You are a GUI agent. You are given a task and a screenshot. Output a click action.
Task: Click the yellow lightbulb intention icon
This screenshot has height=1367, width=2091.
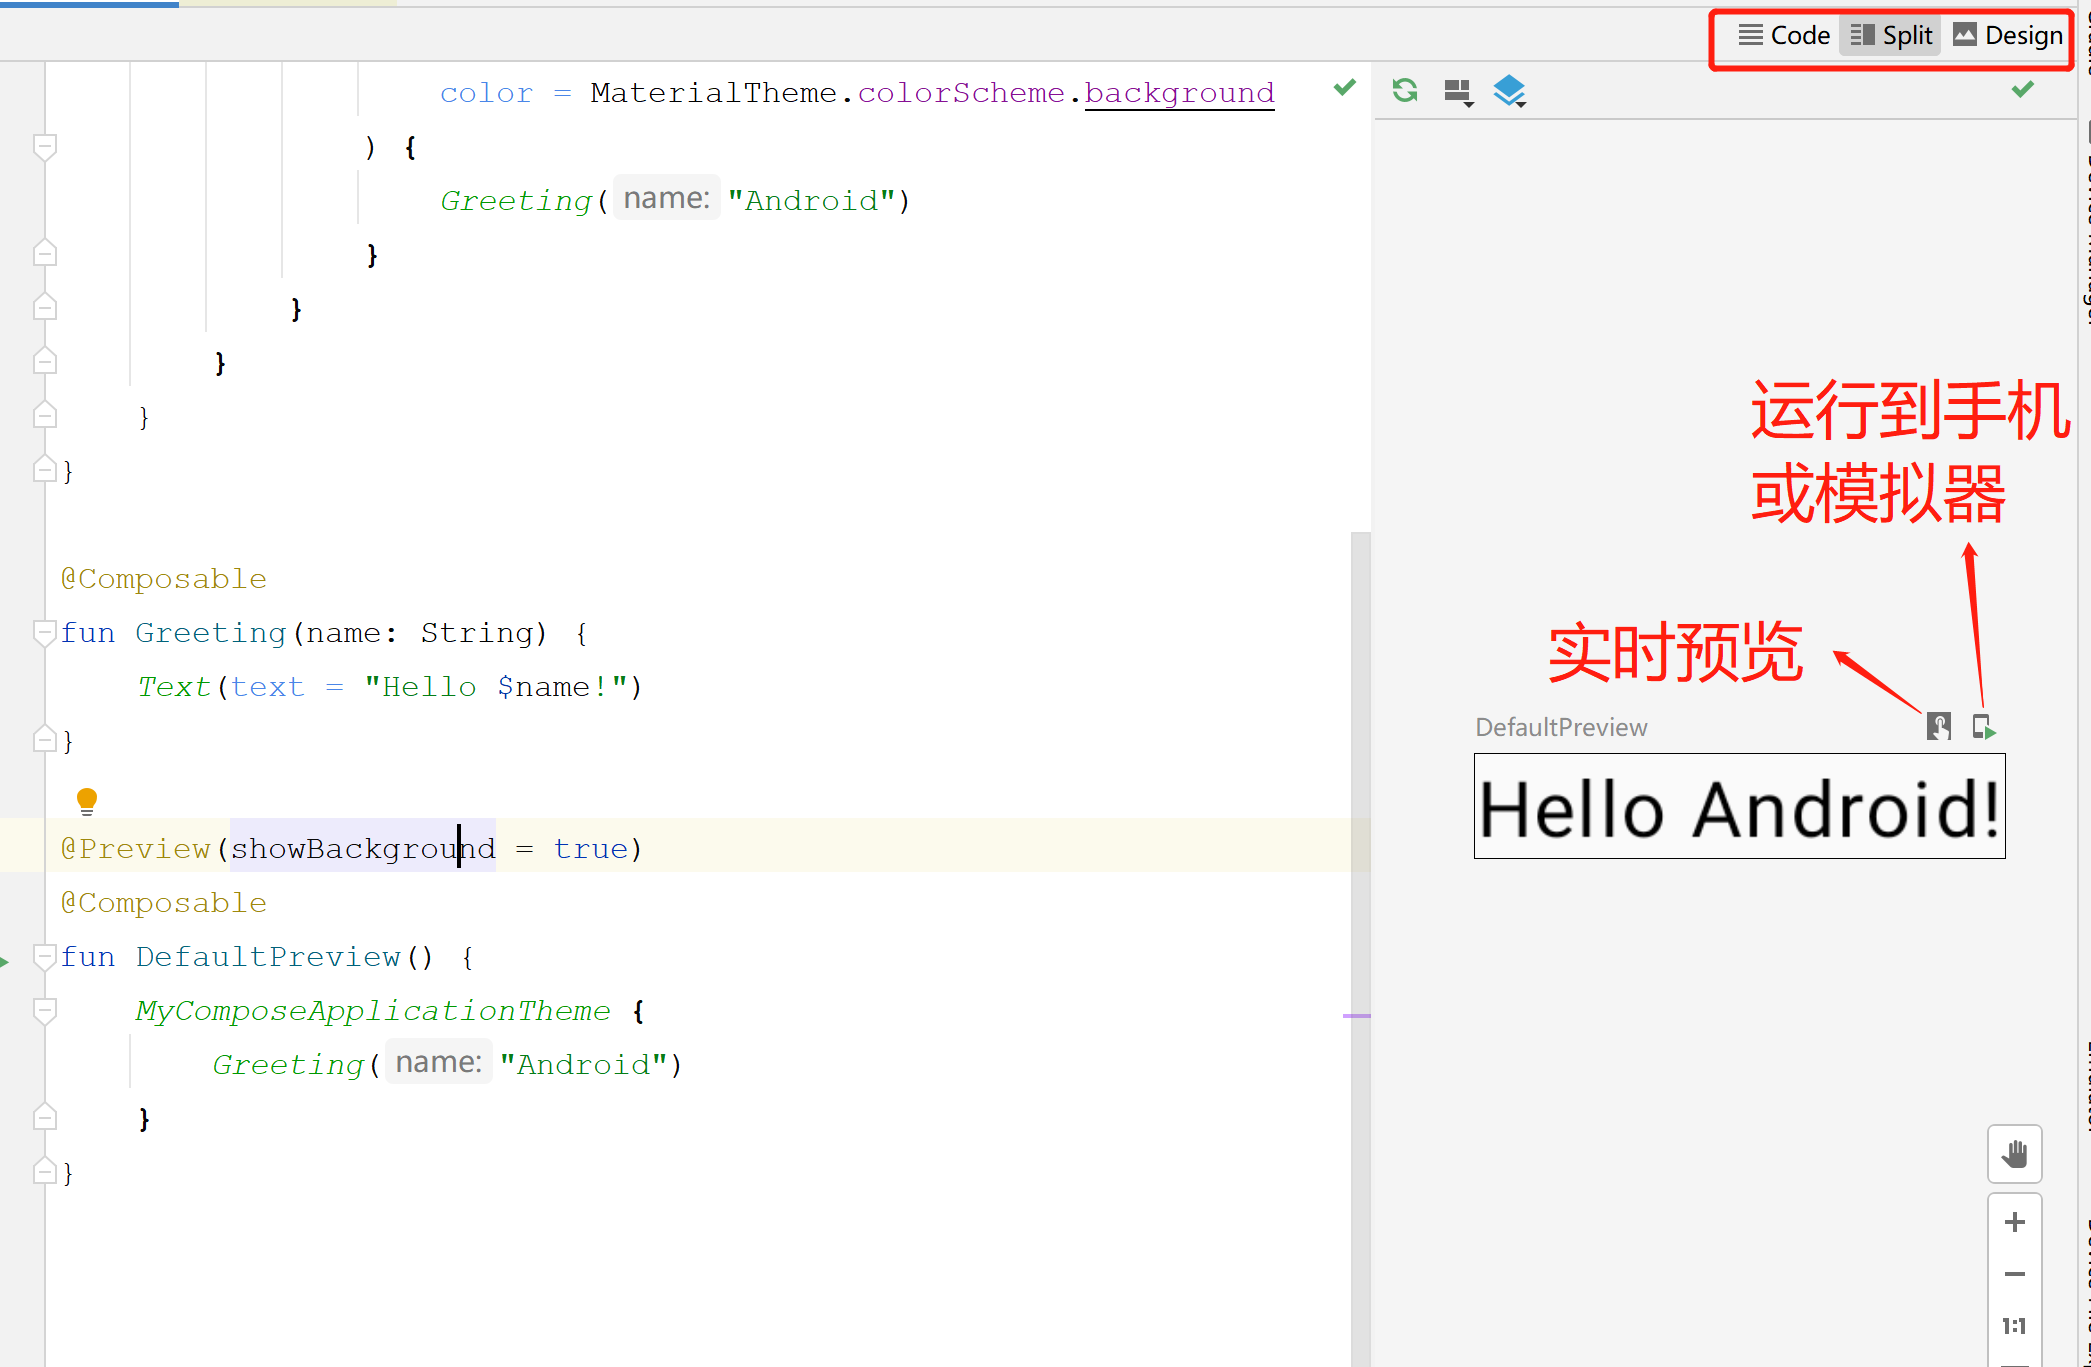[x=87, y=800]
